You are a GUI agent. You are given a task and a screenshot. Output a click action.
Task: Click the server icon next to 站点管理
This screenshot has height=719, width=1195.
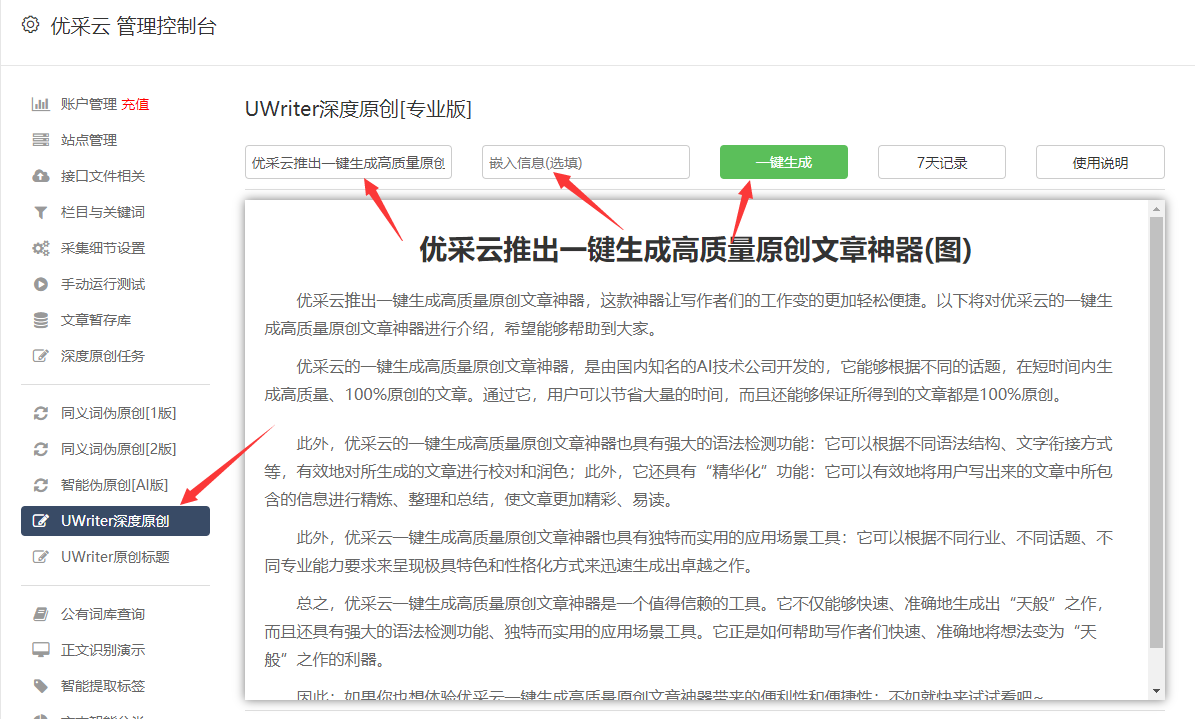point(41,140)
